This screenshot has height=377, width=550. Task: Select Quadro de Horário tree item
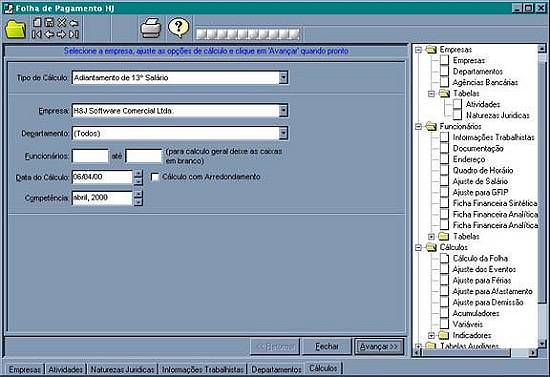click(483, 170)
